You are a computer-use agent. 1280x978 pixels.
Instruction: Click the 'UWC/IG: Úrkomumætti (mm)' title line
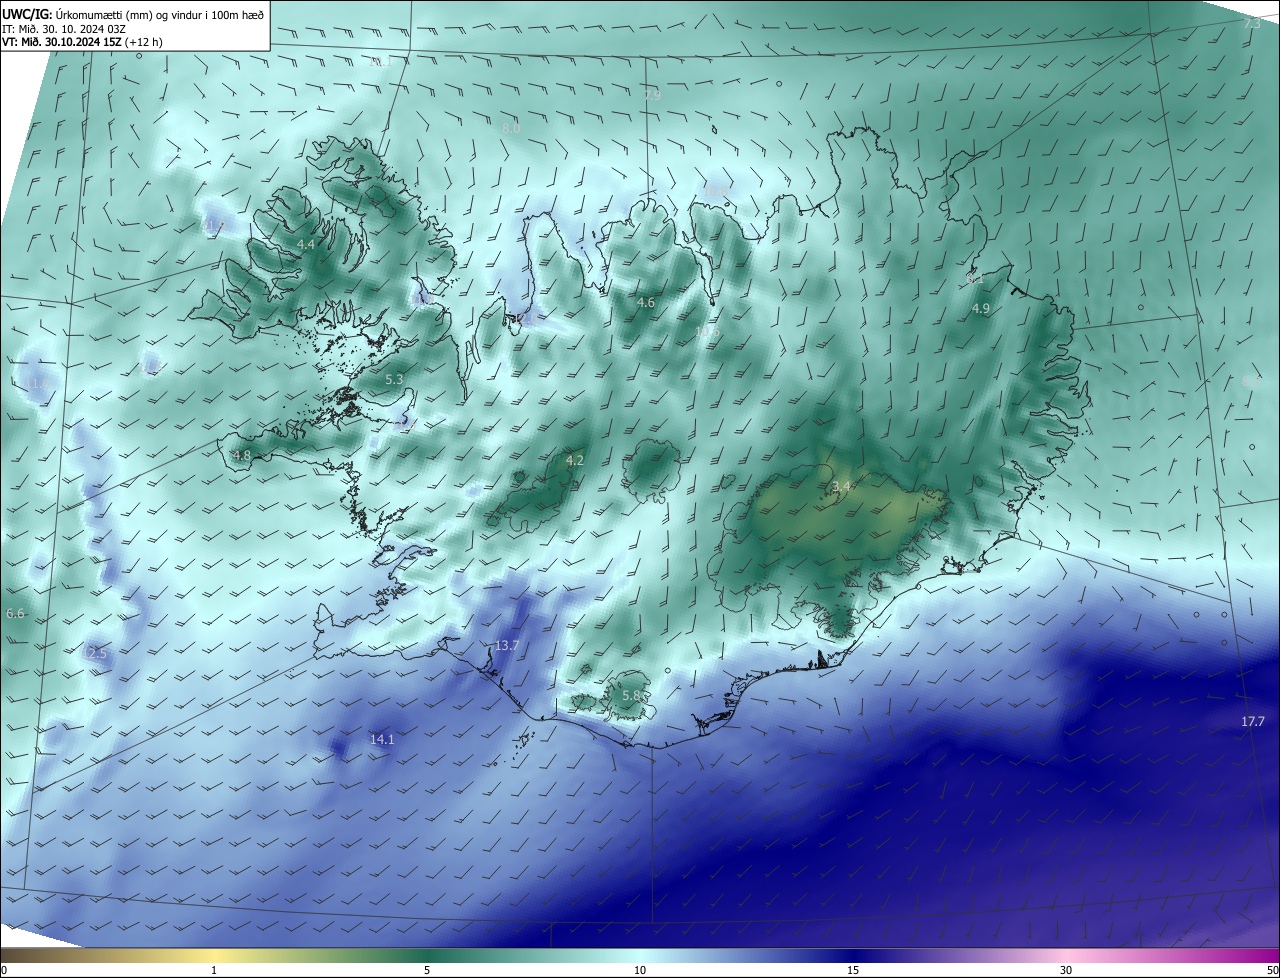click(133, 13)
